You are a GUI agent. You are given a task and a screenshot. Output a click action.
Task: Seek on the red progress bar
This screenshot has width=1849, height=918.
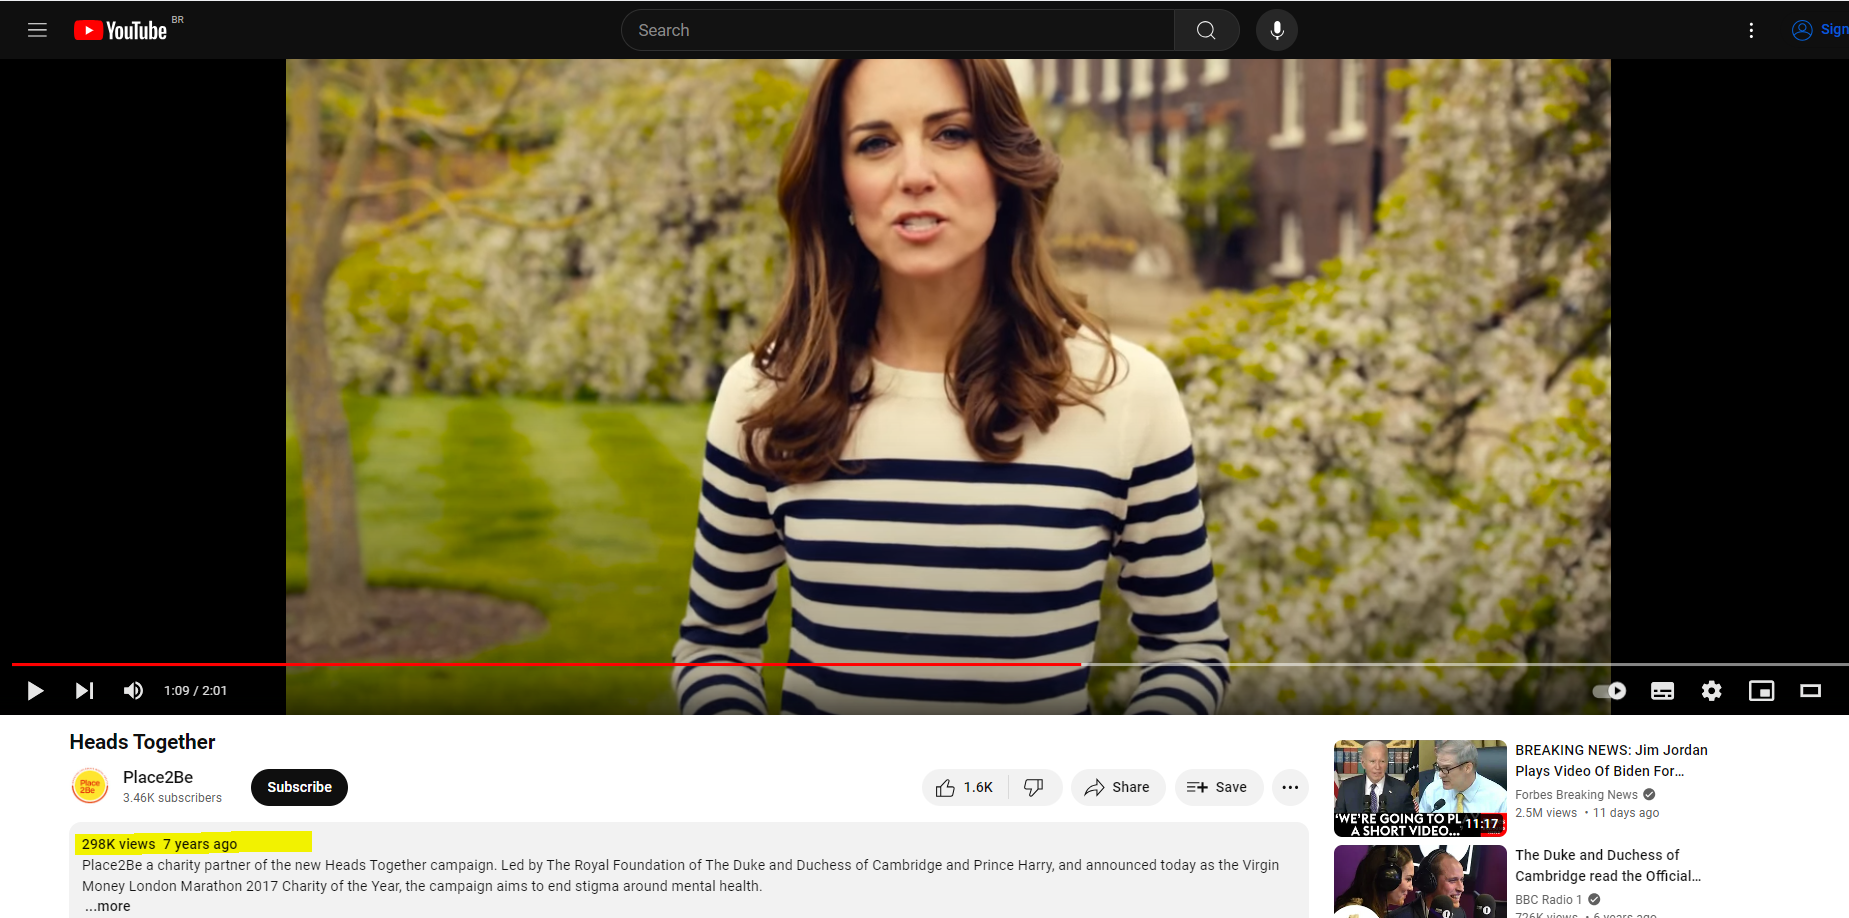pos(546,664)
